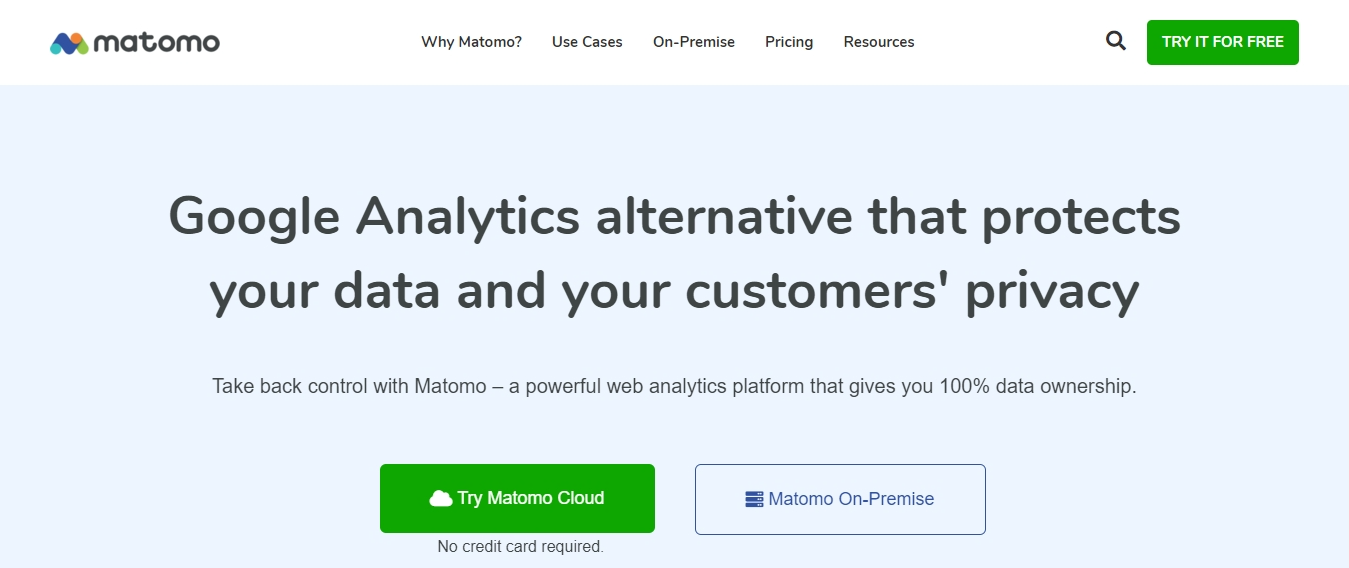Open the Use Cases menu
1349x568 pixels.
click(587, 42)
